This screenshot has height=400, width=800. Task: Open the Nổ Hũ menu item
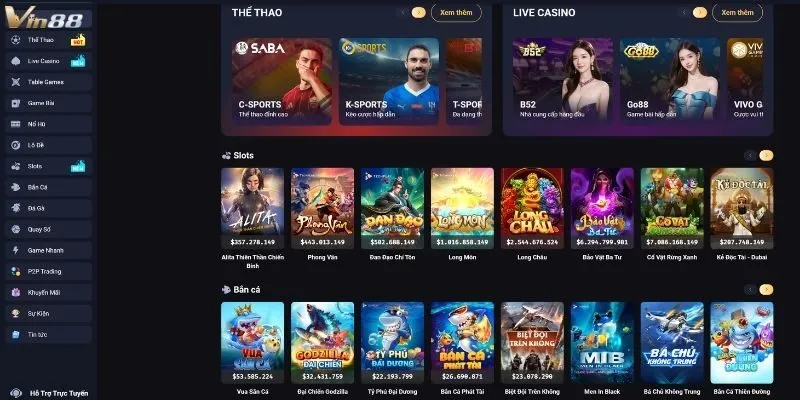(49, 124)
